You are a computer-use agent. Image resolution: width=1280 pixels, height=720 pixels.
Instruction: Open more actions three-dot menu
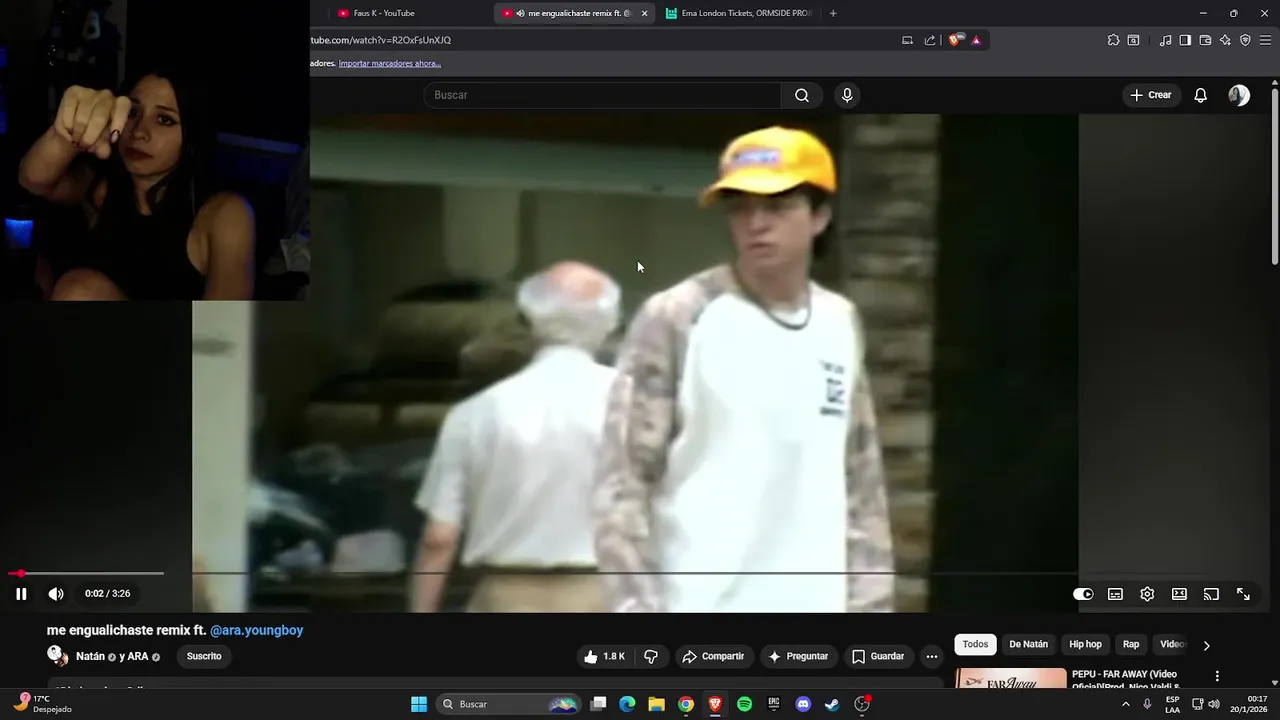(931, 656)
